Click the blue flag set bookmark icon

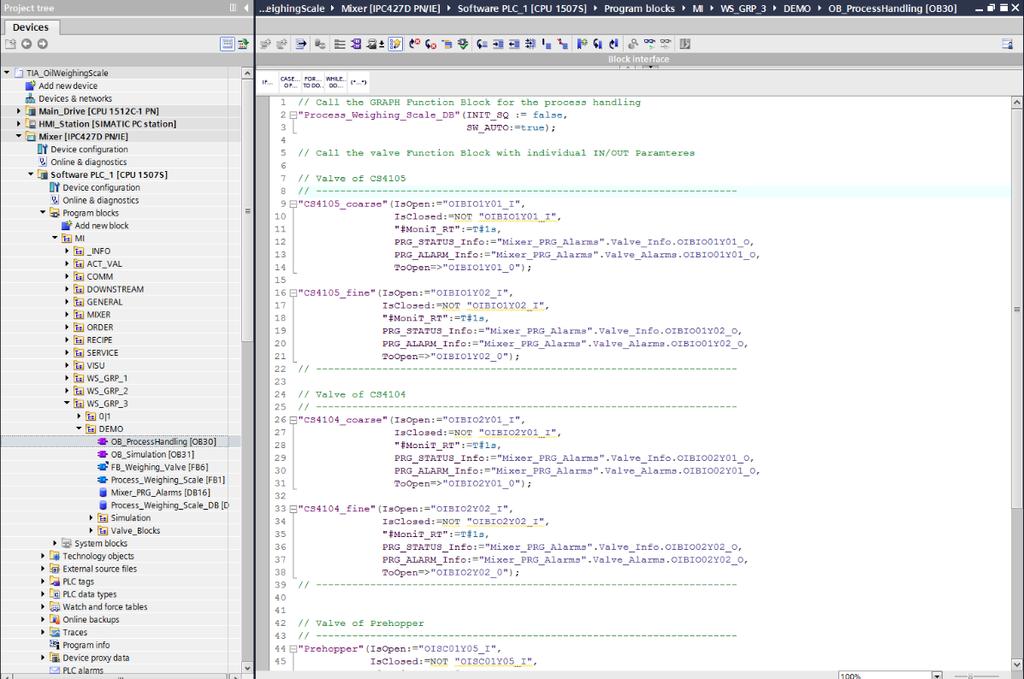click(581, 44)
